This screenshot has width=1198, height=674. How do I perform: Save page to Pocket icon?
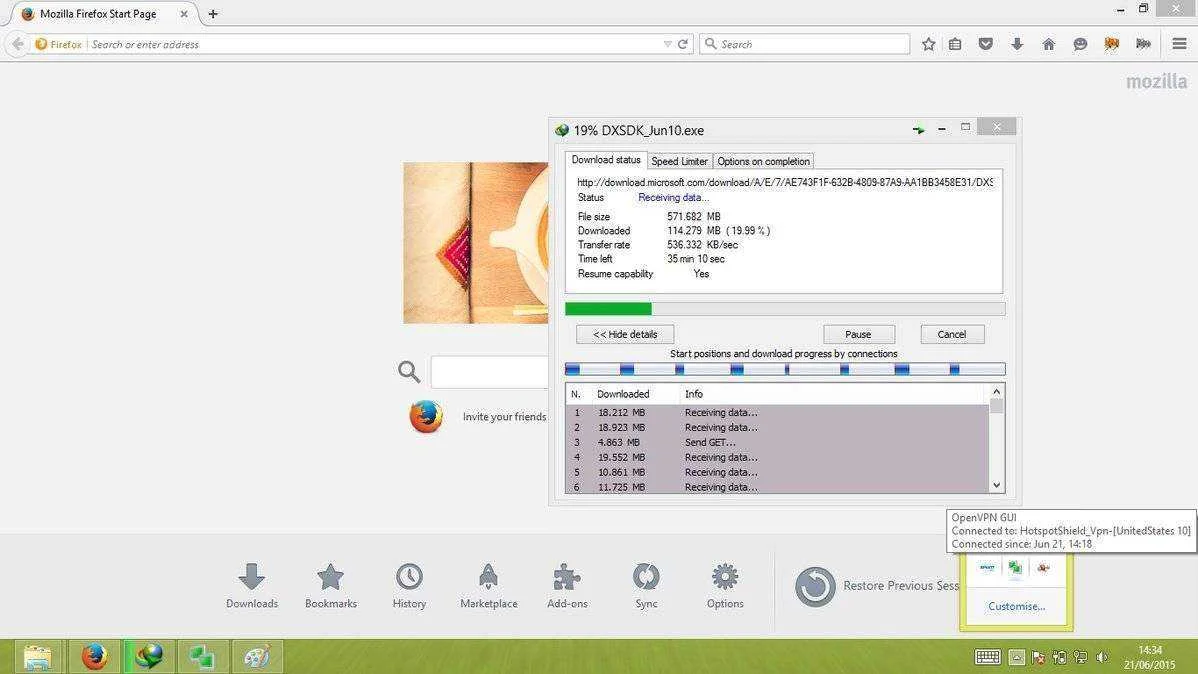pyautogui.click(x=986, y=44)
